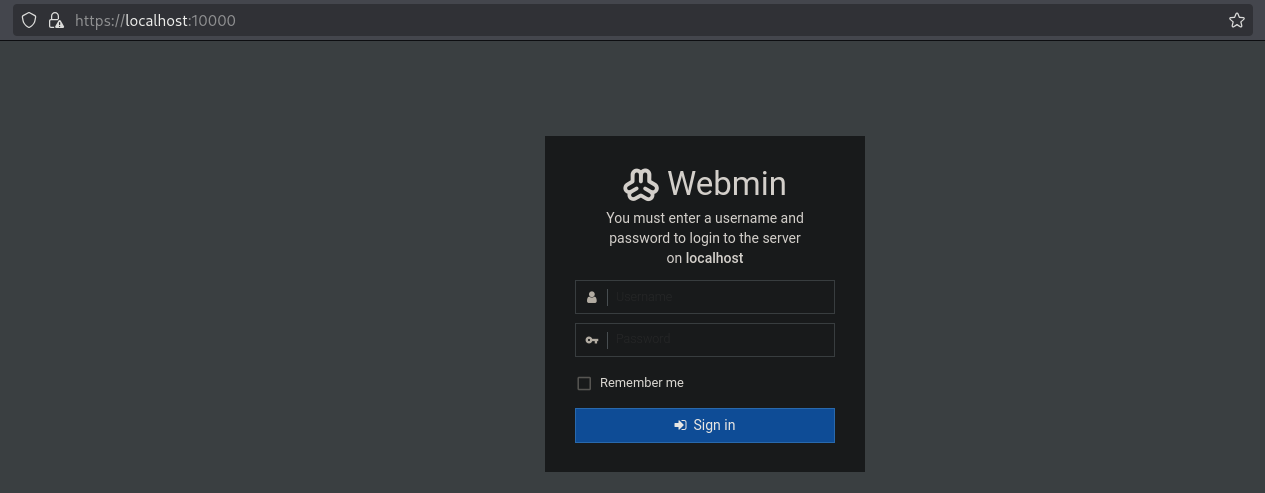Click the user silhouette icon in username field

pyautogui.click(x=592, y=297)
